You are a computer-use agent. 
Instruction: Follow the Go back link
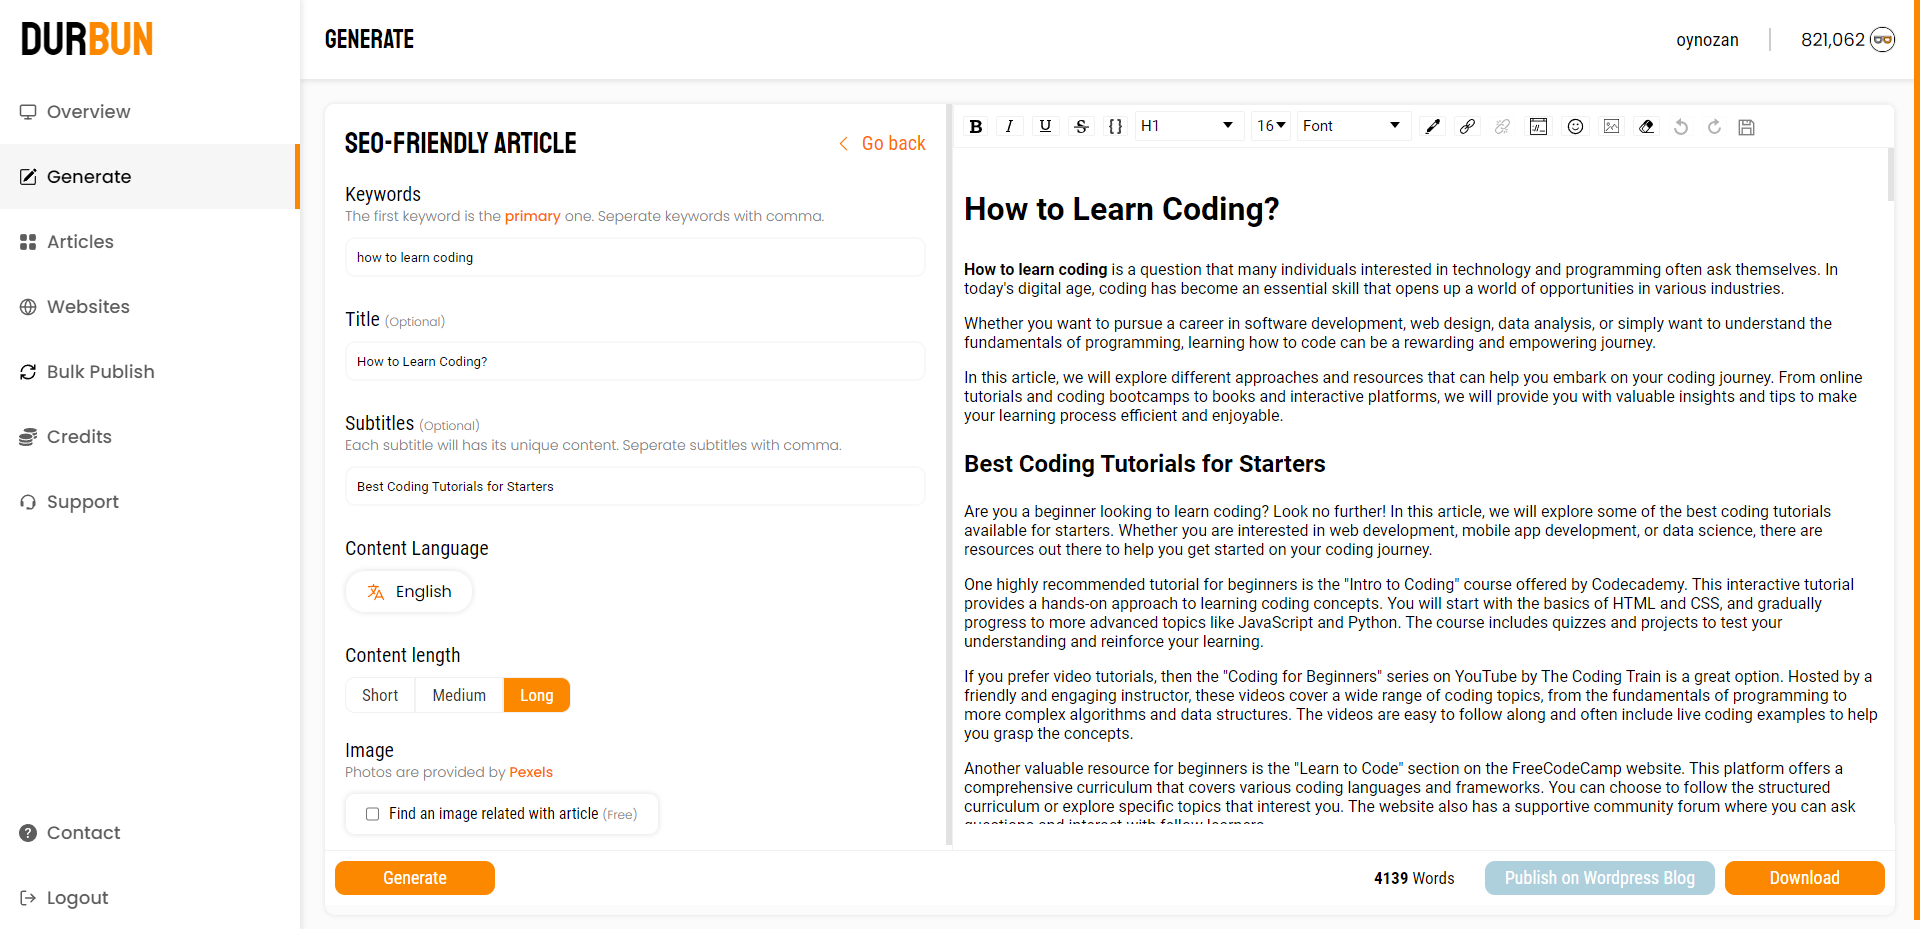[882, 144]
